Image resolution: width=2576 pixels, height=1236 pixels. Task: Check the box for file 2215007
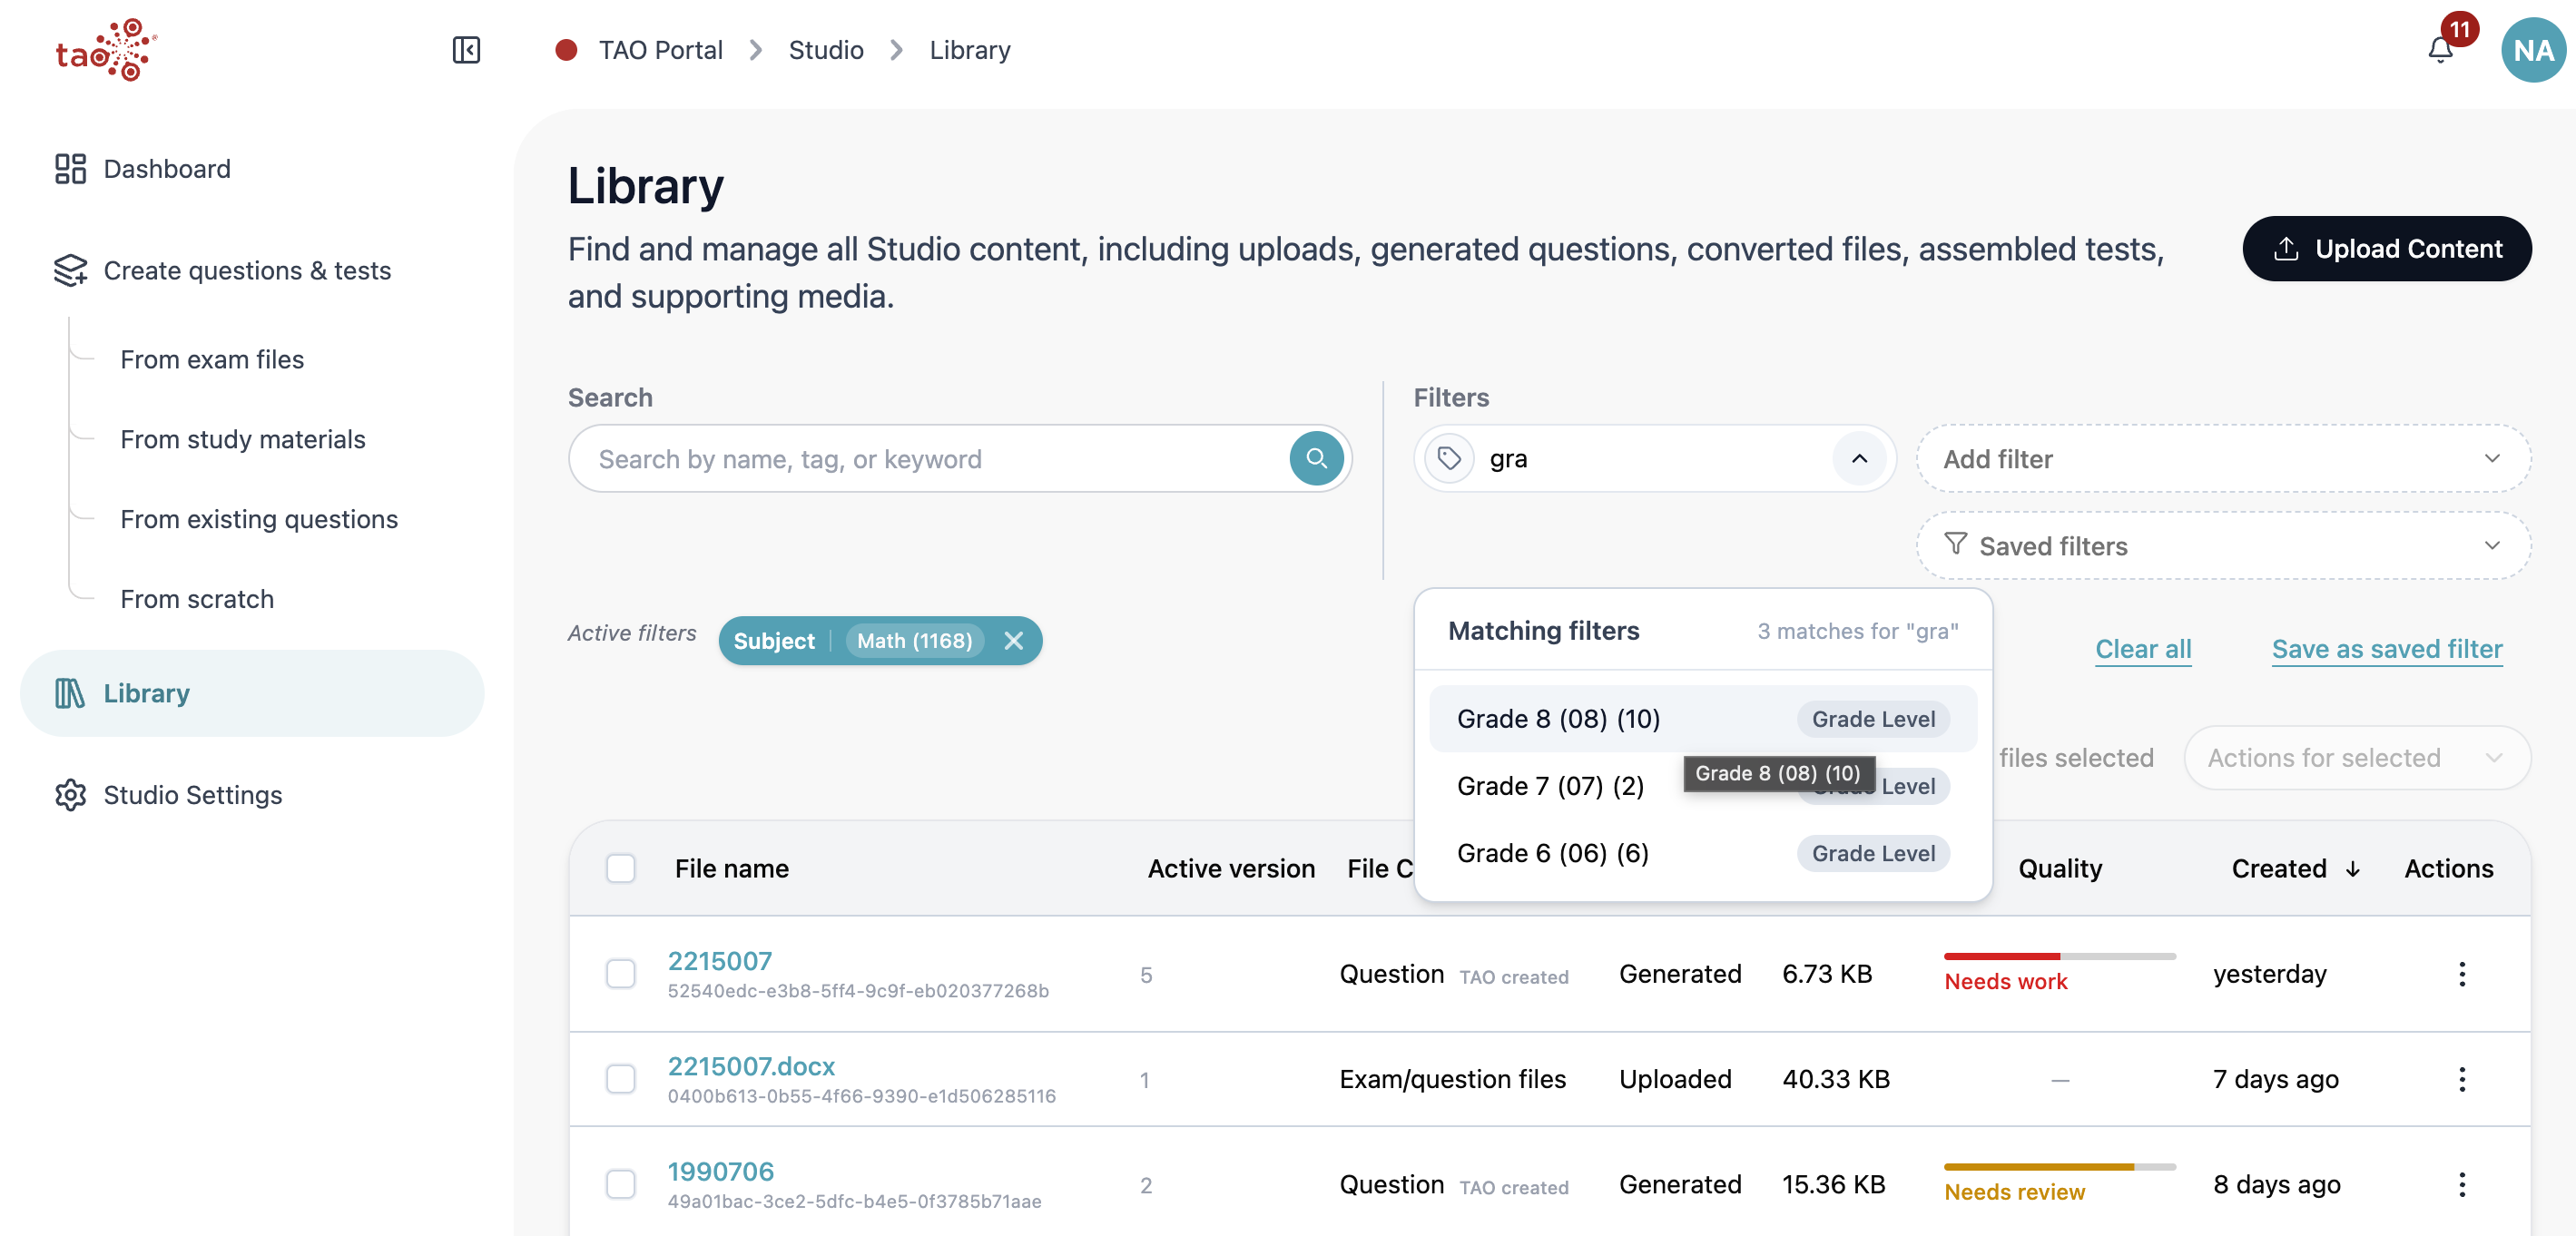[x=621, y=974]
